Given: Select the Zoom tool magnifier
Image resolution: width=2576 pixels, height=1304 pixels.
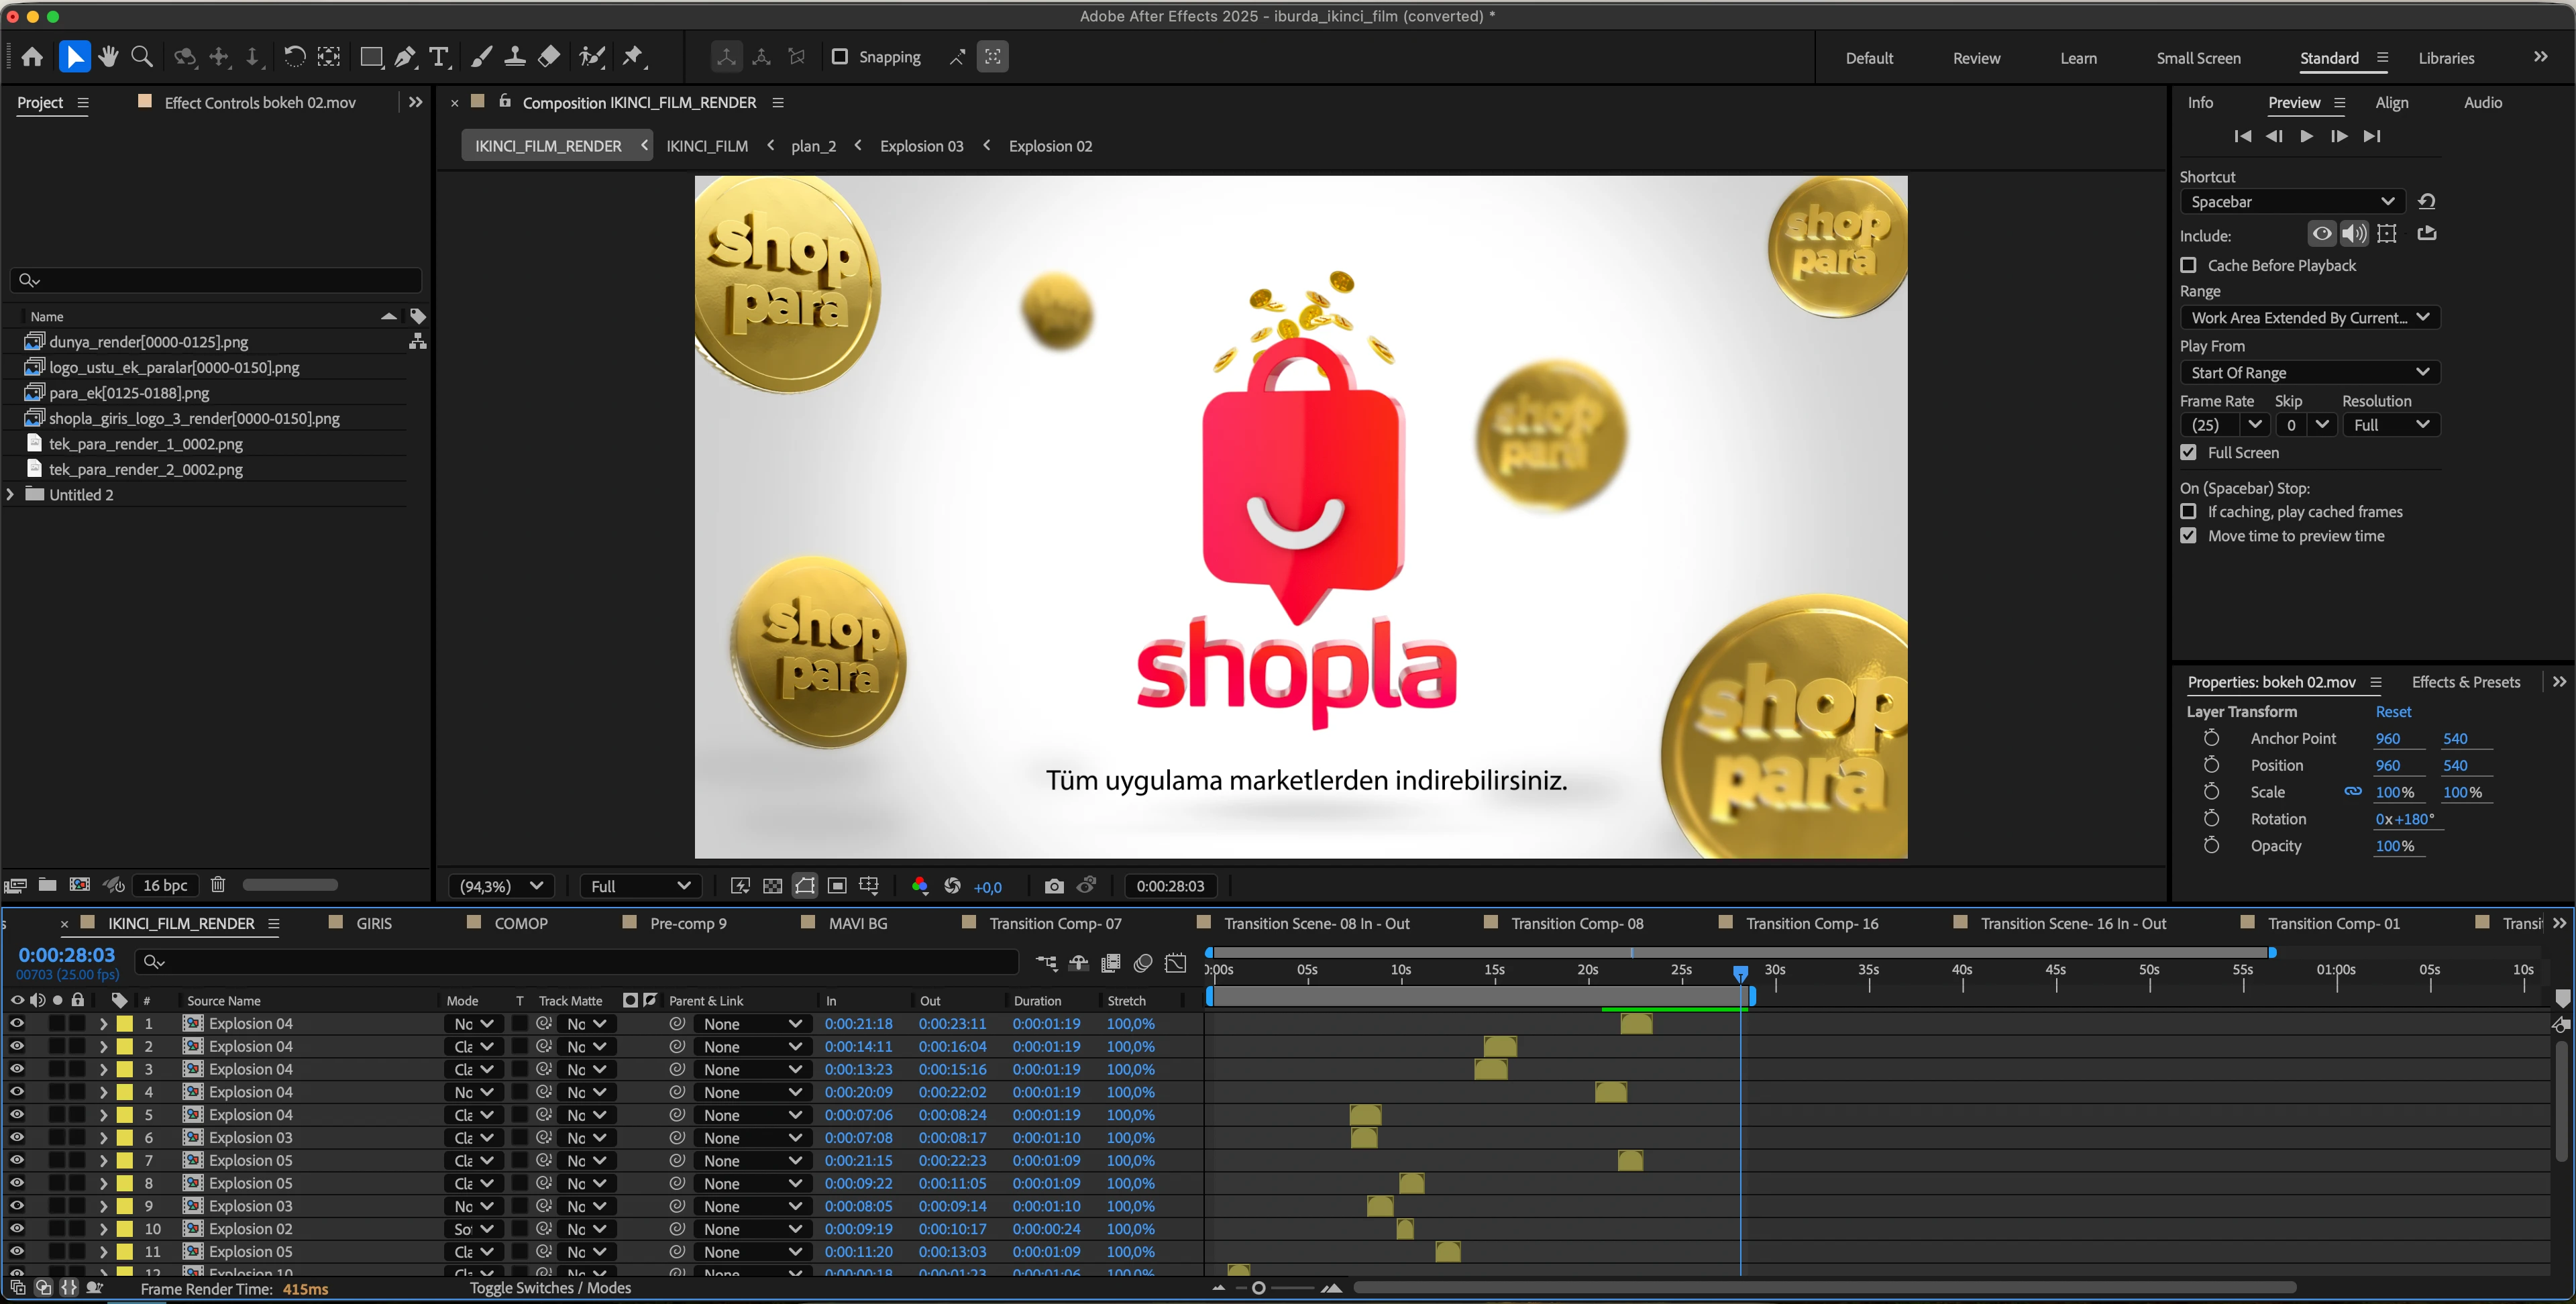Looking at the screenshot, I should click(x=143, y=57).
